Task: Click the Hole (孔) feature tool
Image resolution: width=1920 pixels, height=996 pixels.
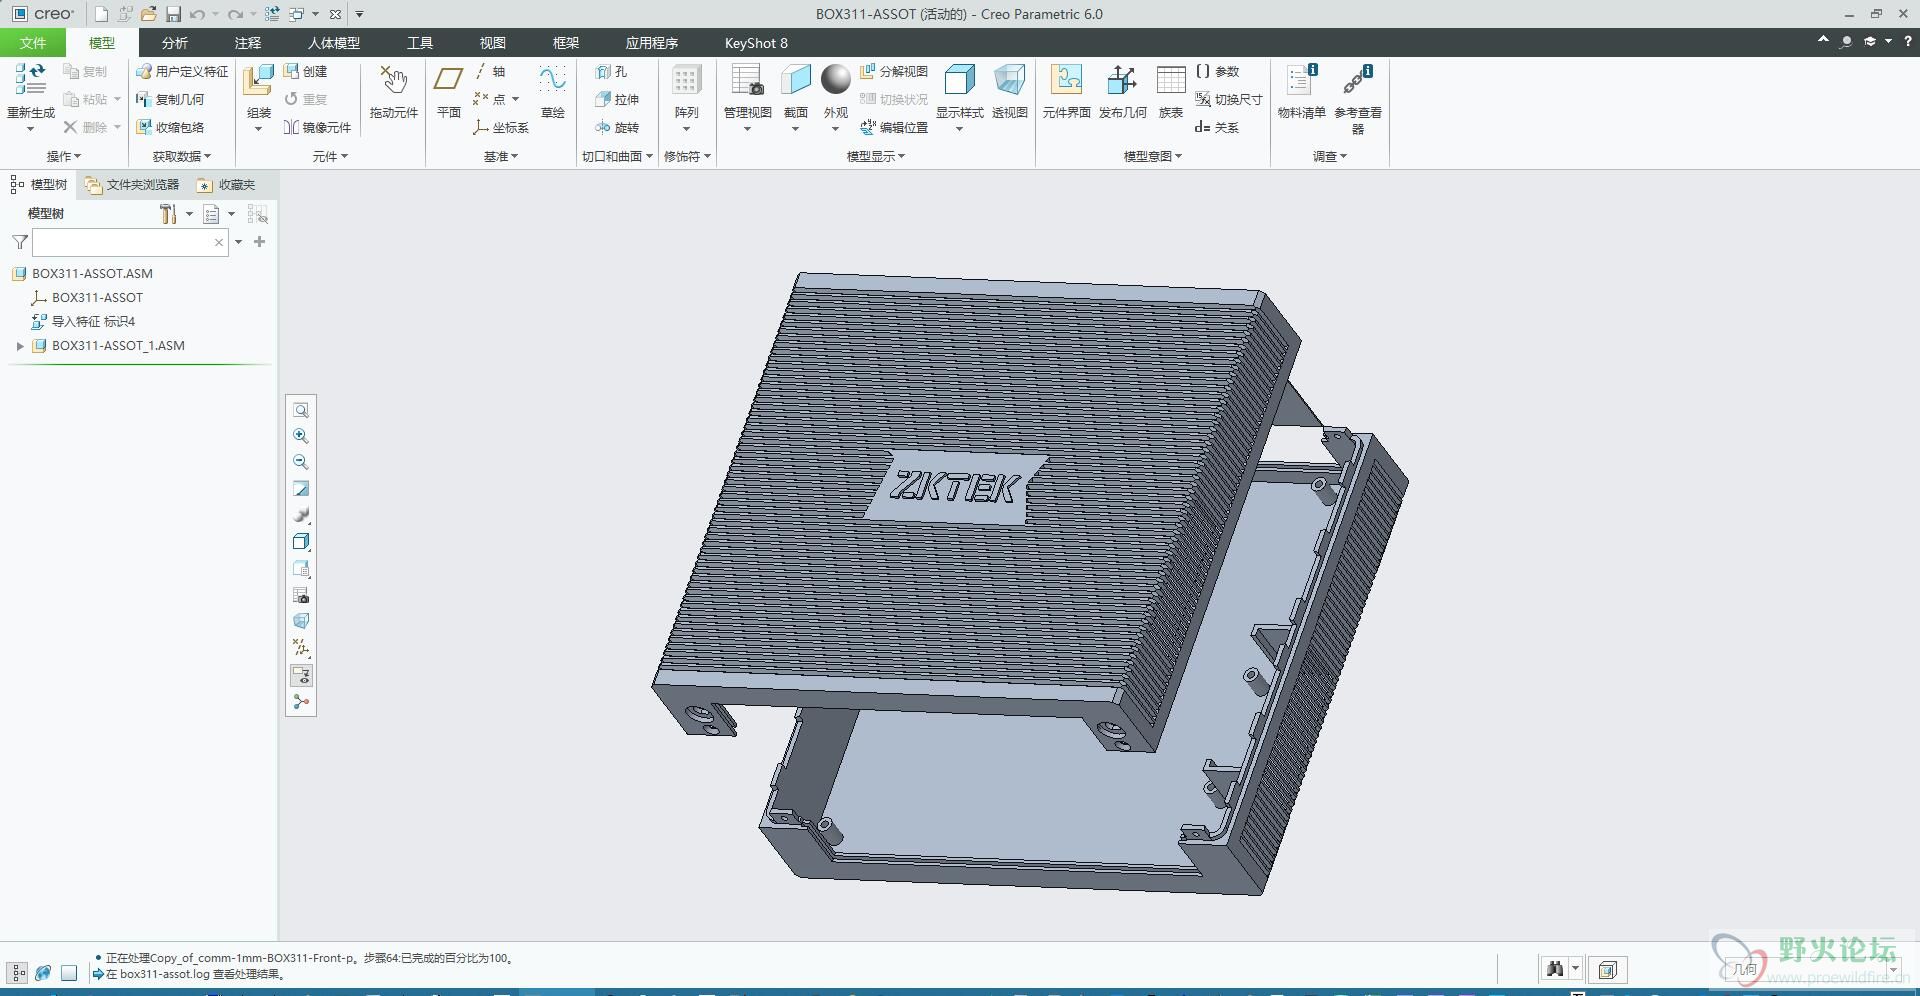Action: [x=611, y=71]
